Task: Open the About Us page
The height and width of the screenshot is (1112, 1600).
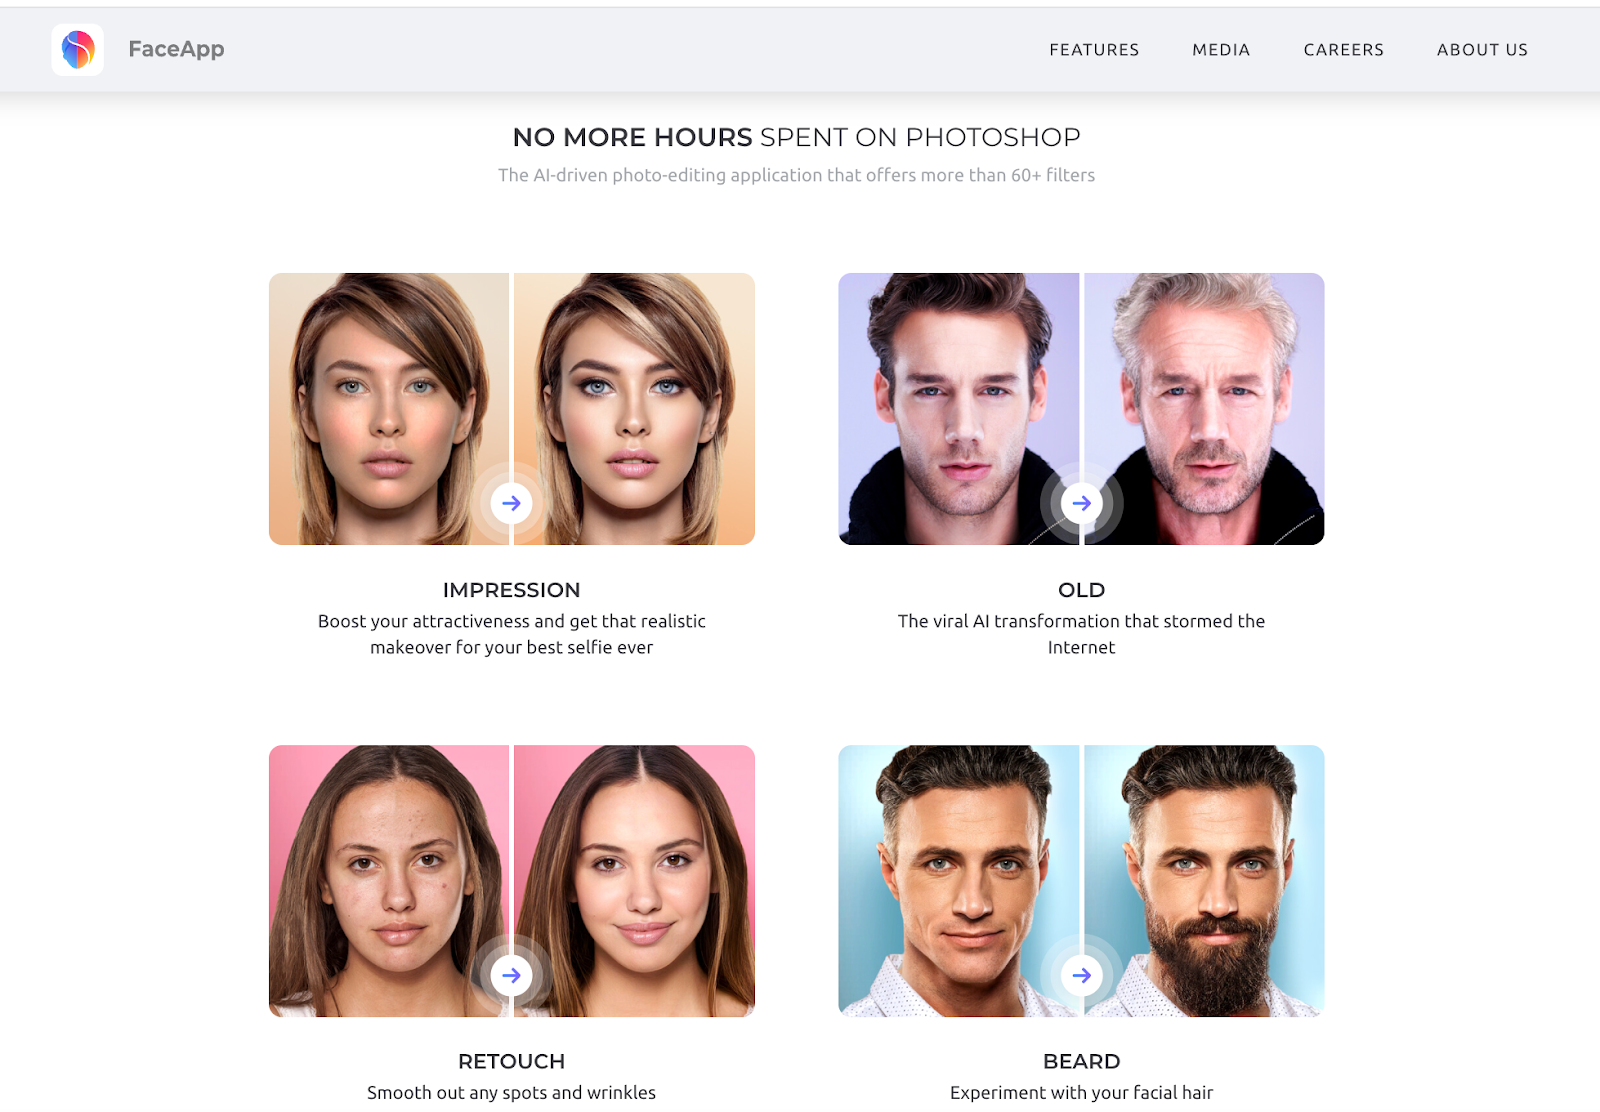Action: pyautogui.click(x=1482, y=50)
